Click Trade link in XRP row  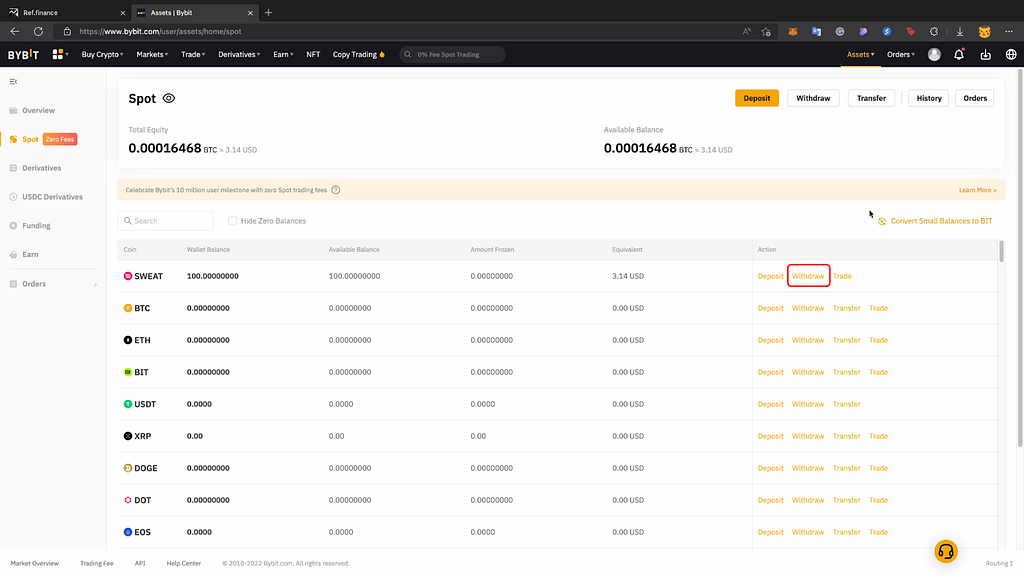878,436
